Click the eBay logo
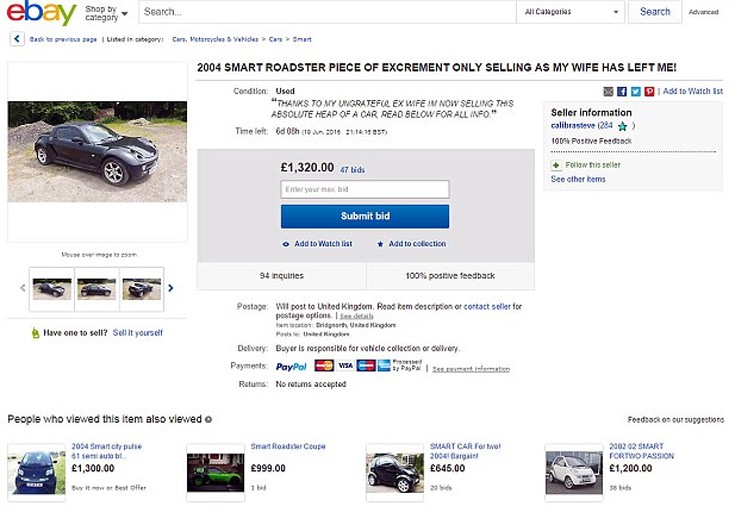Viewport: 735px width, 525px height. coord(41,13)
